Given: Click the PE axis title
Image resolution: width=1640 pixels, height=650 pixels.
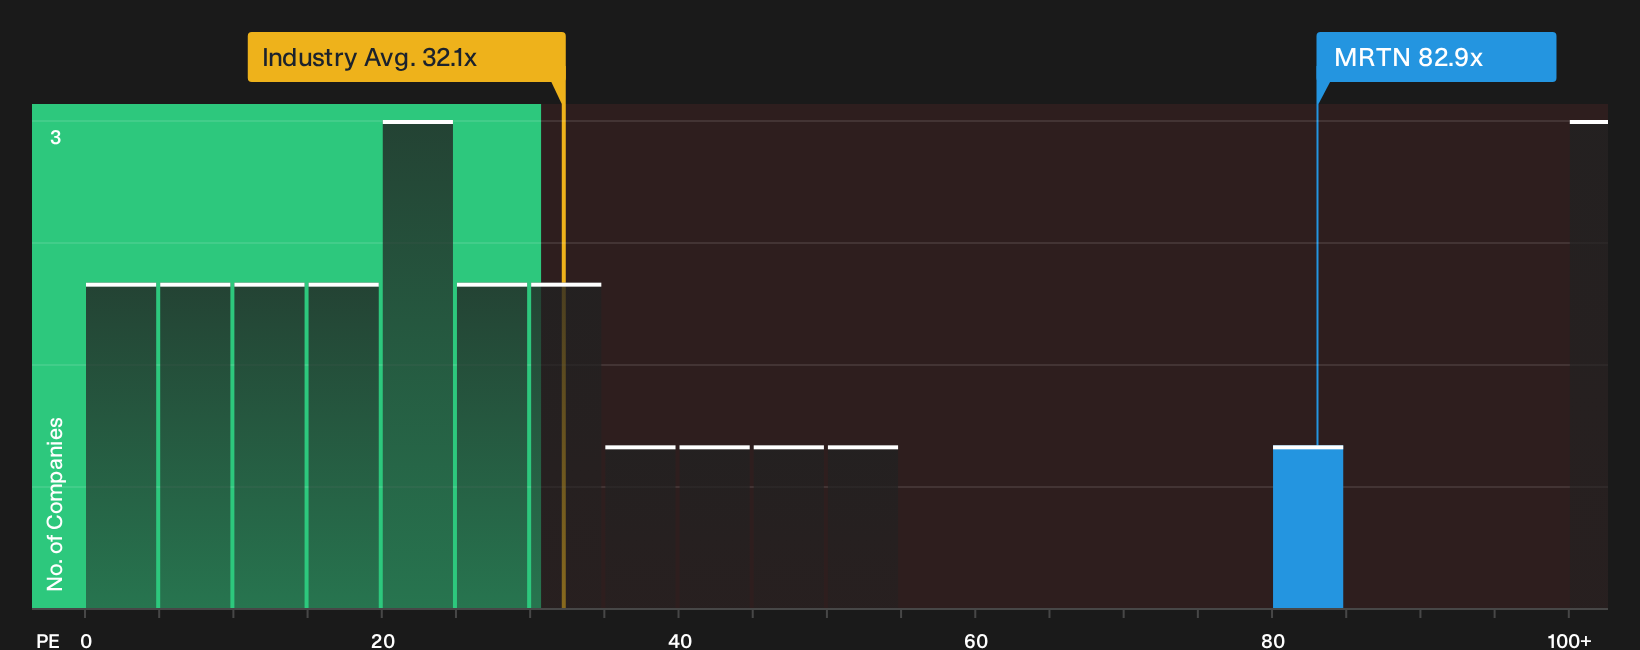Looking at the screenshot, I should 48,640.
